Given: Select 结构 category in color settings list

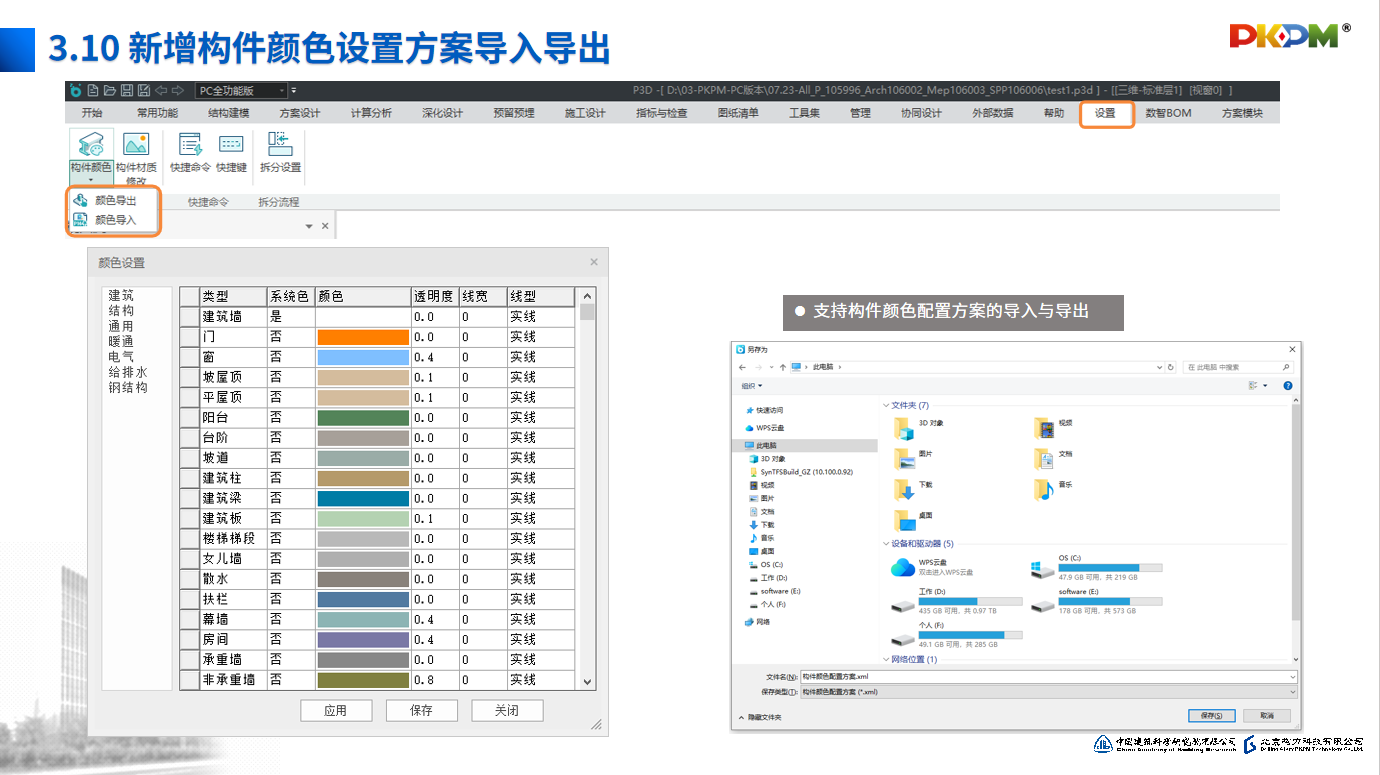Looking at the screenshot, I should (x=121, y=311).
